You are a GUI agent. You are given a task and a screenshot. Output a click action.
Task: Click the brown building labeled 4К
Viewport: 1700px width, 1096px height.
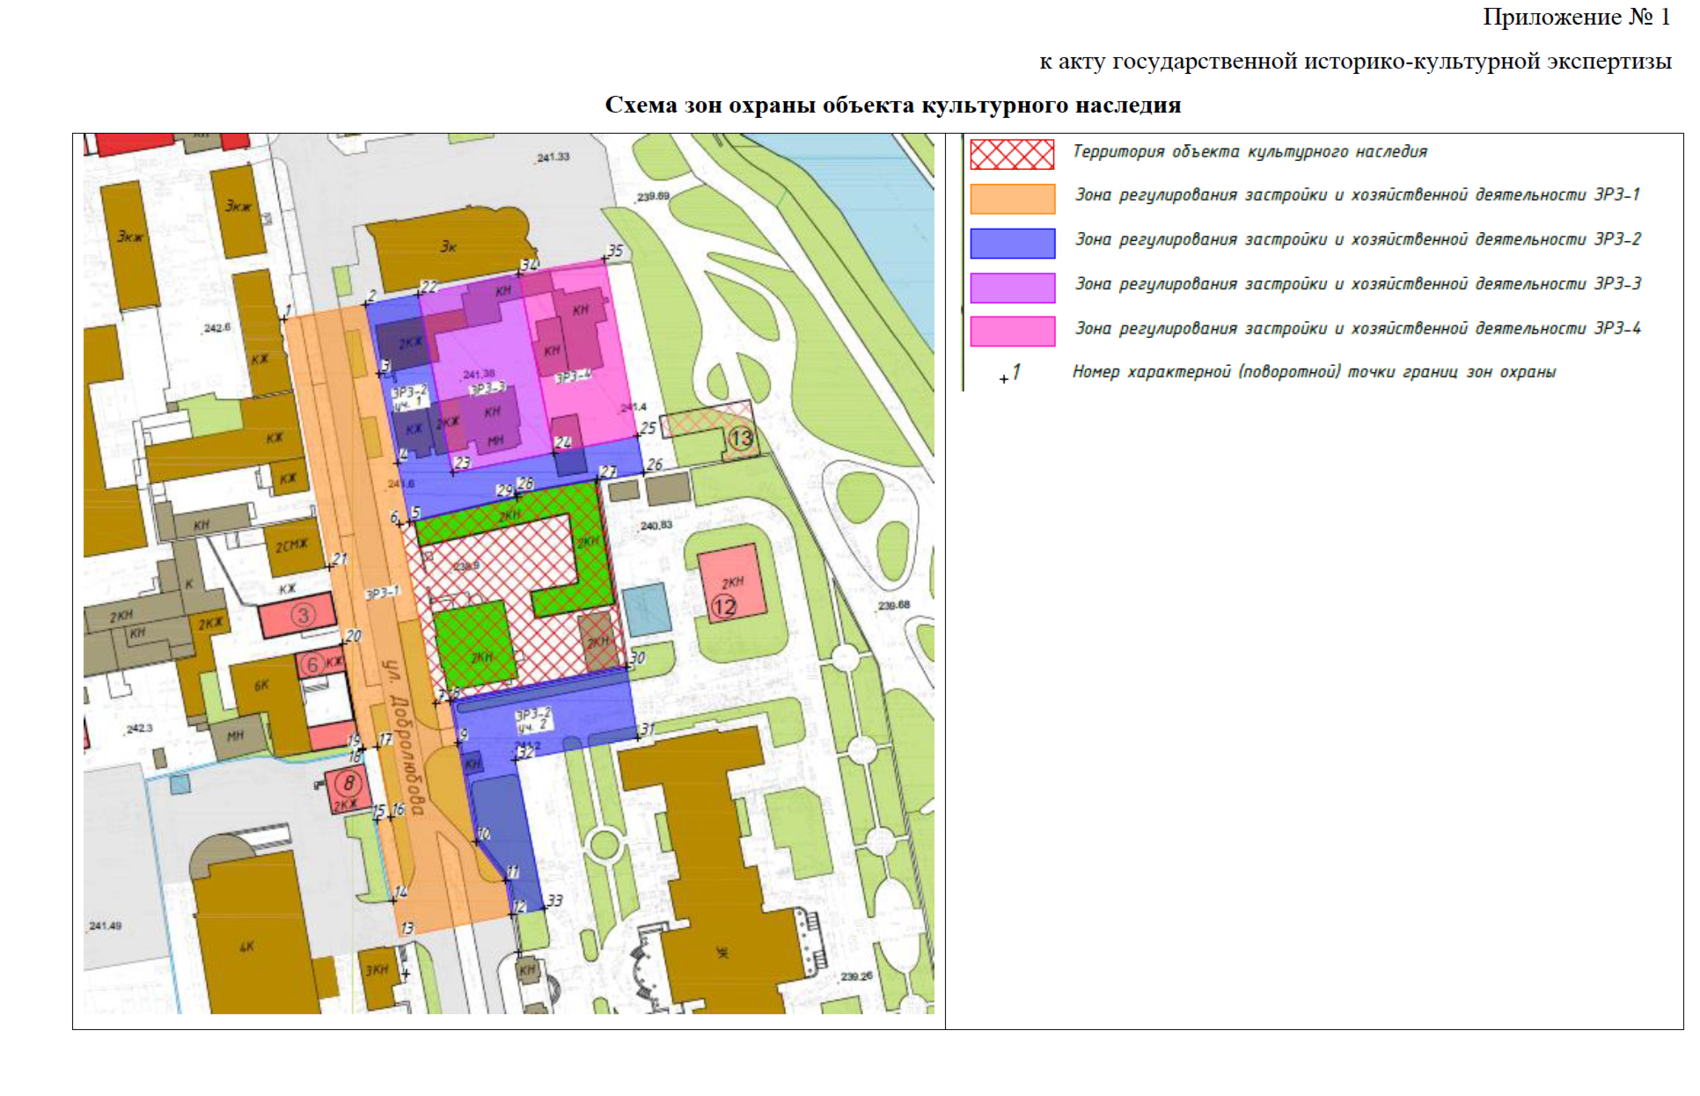(x=247, y=944)
